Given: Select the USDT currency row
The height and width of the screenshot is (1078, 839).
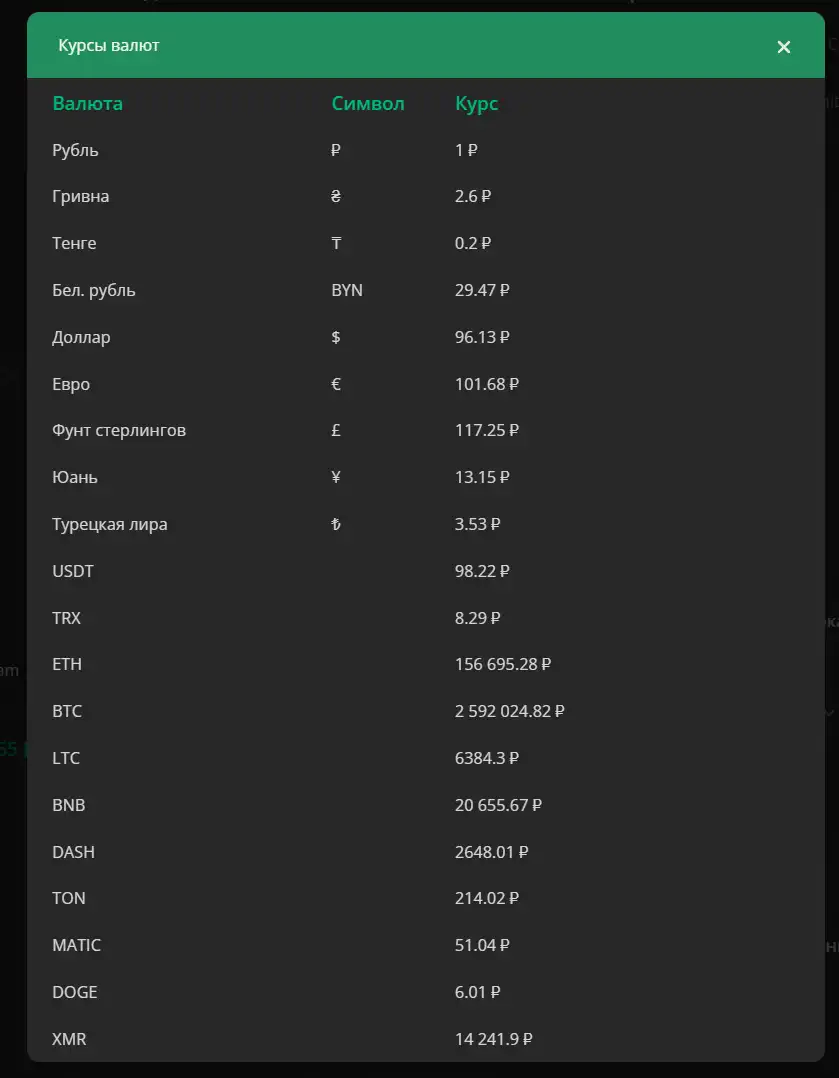Looking at the screenshot, I should point(426,571).
